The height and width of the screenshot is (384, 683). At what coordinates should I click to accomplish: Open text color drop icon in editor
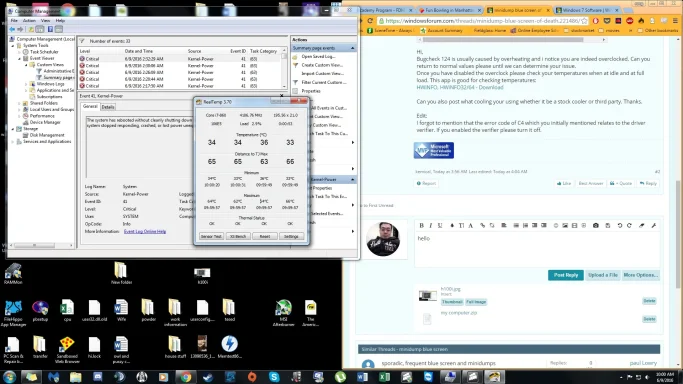pyautogui.click(x=452, y=226)
